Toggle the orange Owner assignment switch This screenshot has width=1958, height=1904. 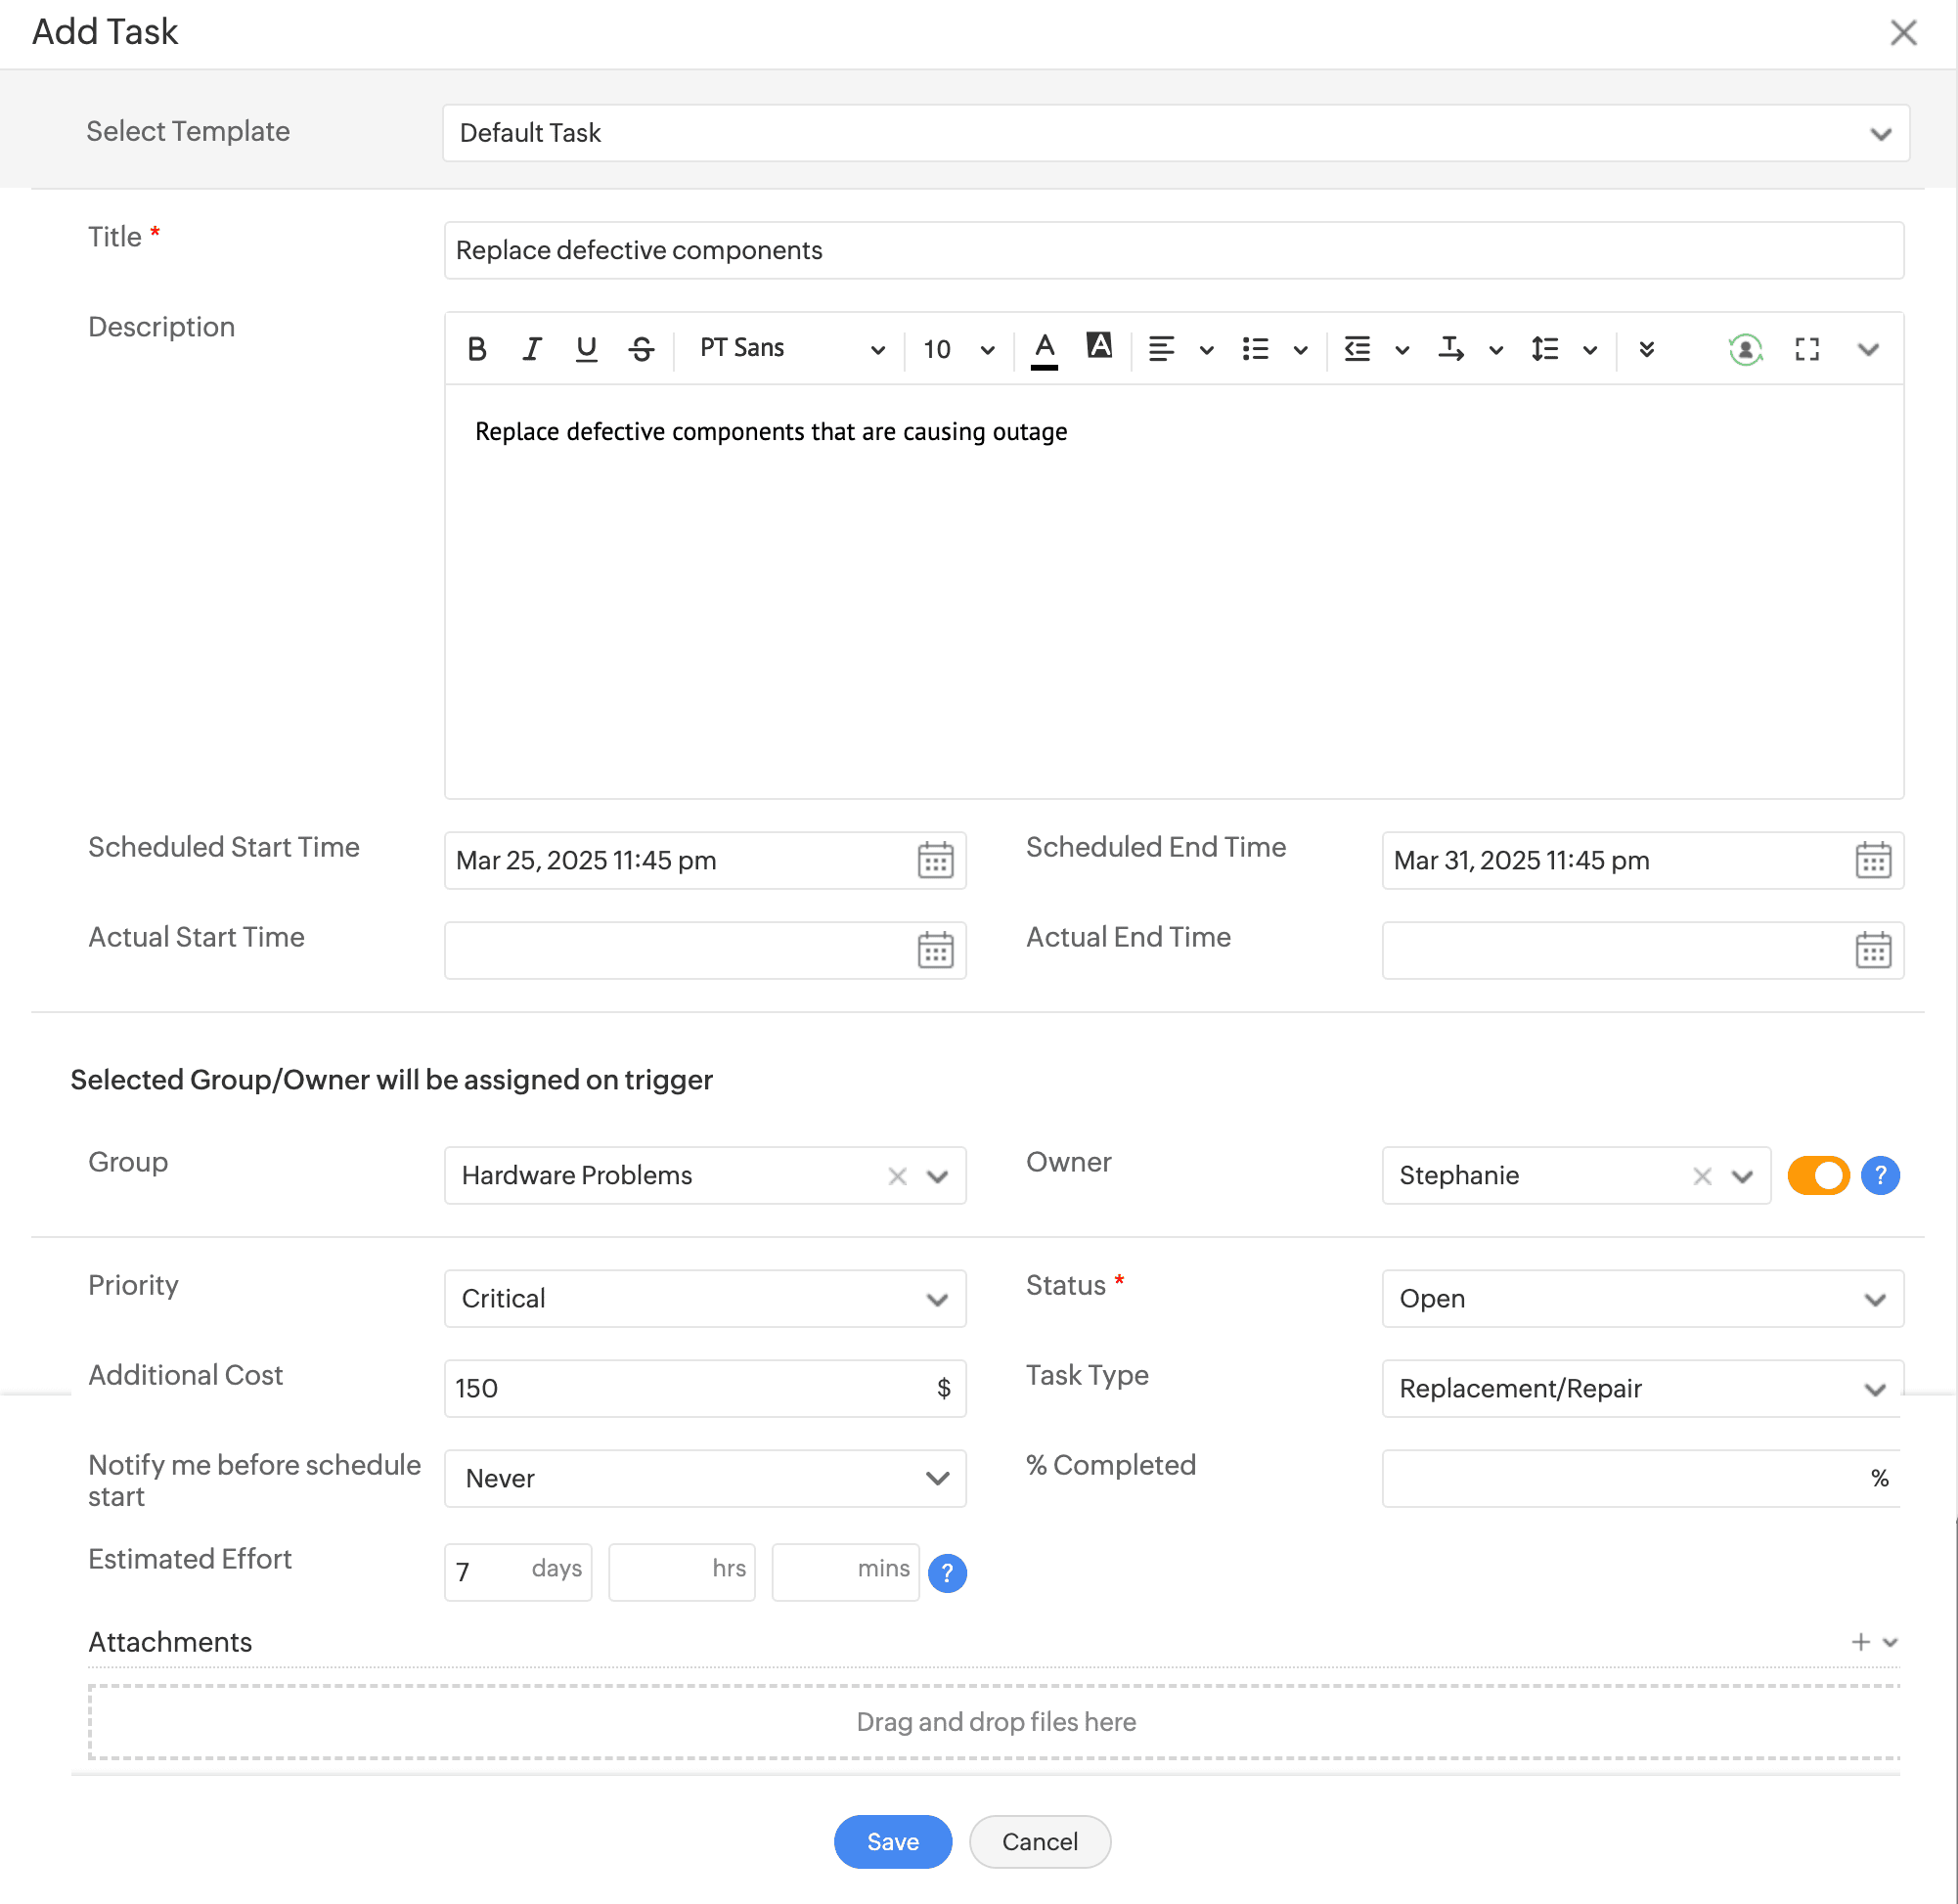(x=1817, y=1175)
